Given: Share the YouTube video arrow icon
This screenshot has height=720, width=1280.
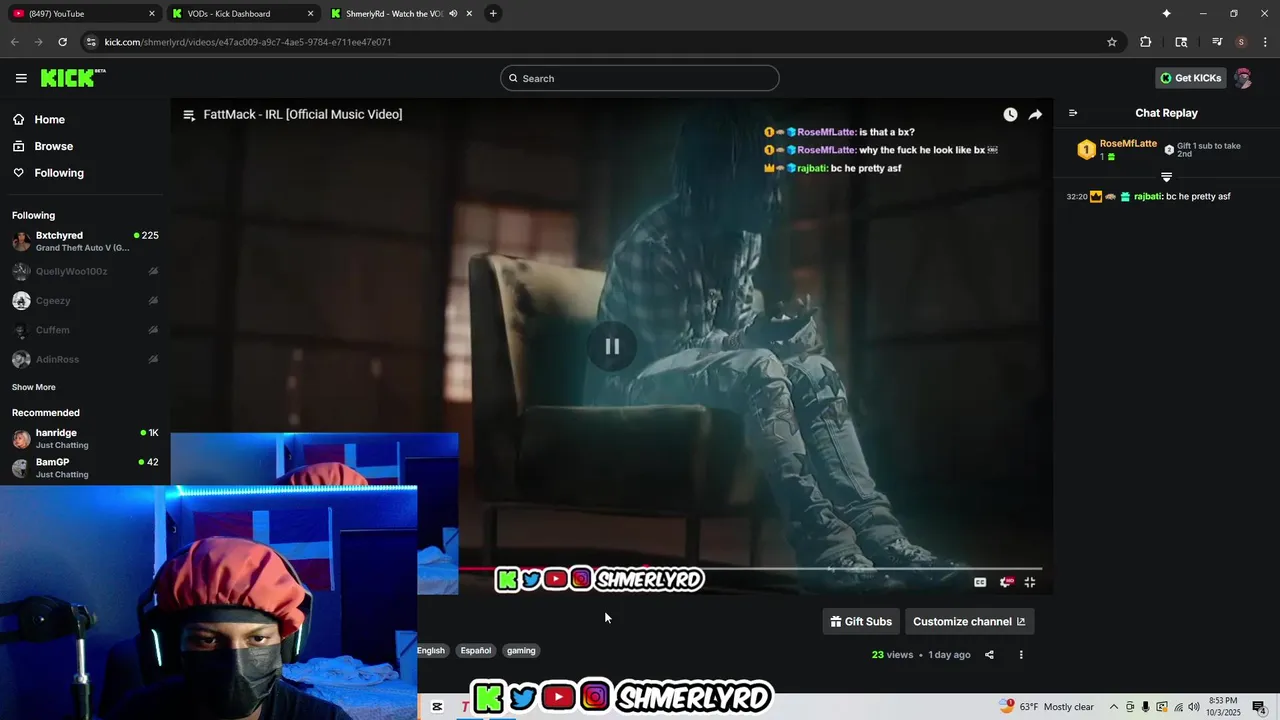Looking at the screenshot, I should pos(1035,115).
